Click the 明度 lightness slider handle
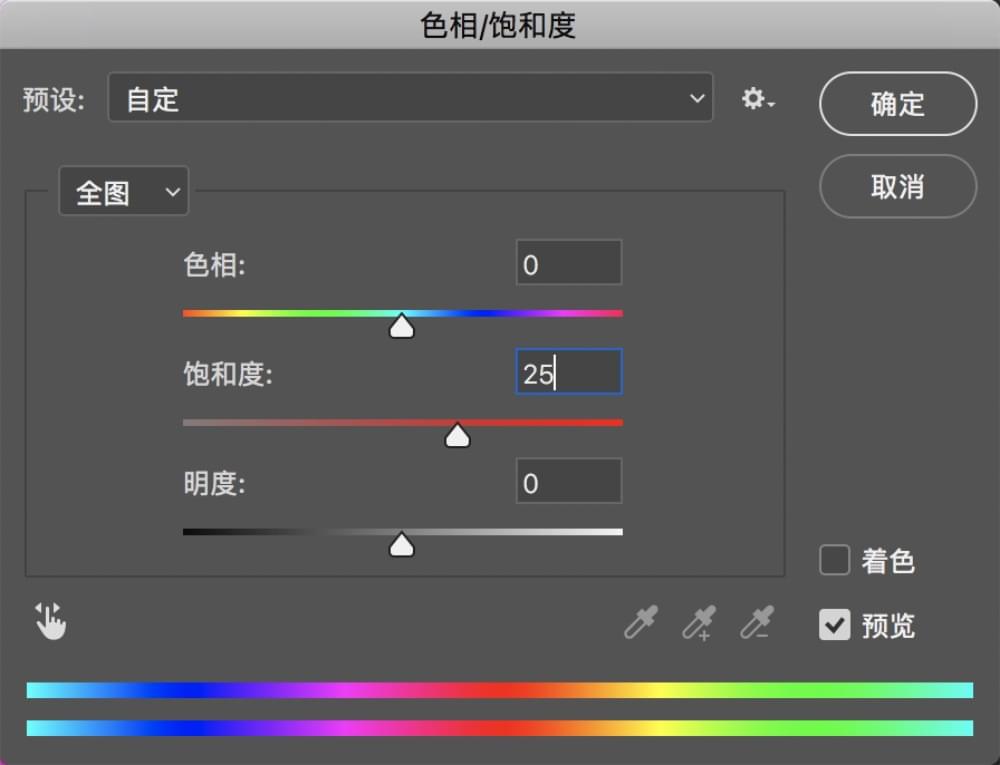The width and height of the screenshot is (1000, 765). [402, 544]
